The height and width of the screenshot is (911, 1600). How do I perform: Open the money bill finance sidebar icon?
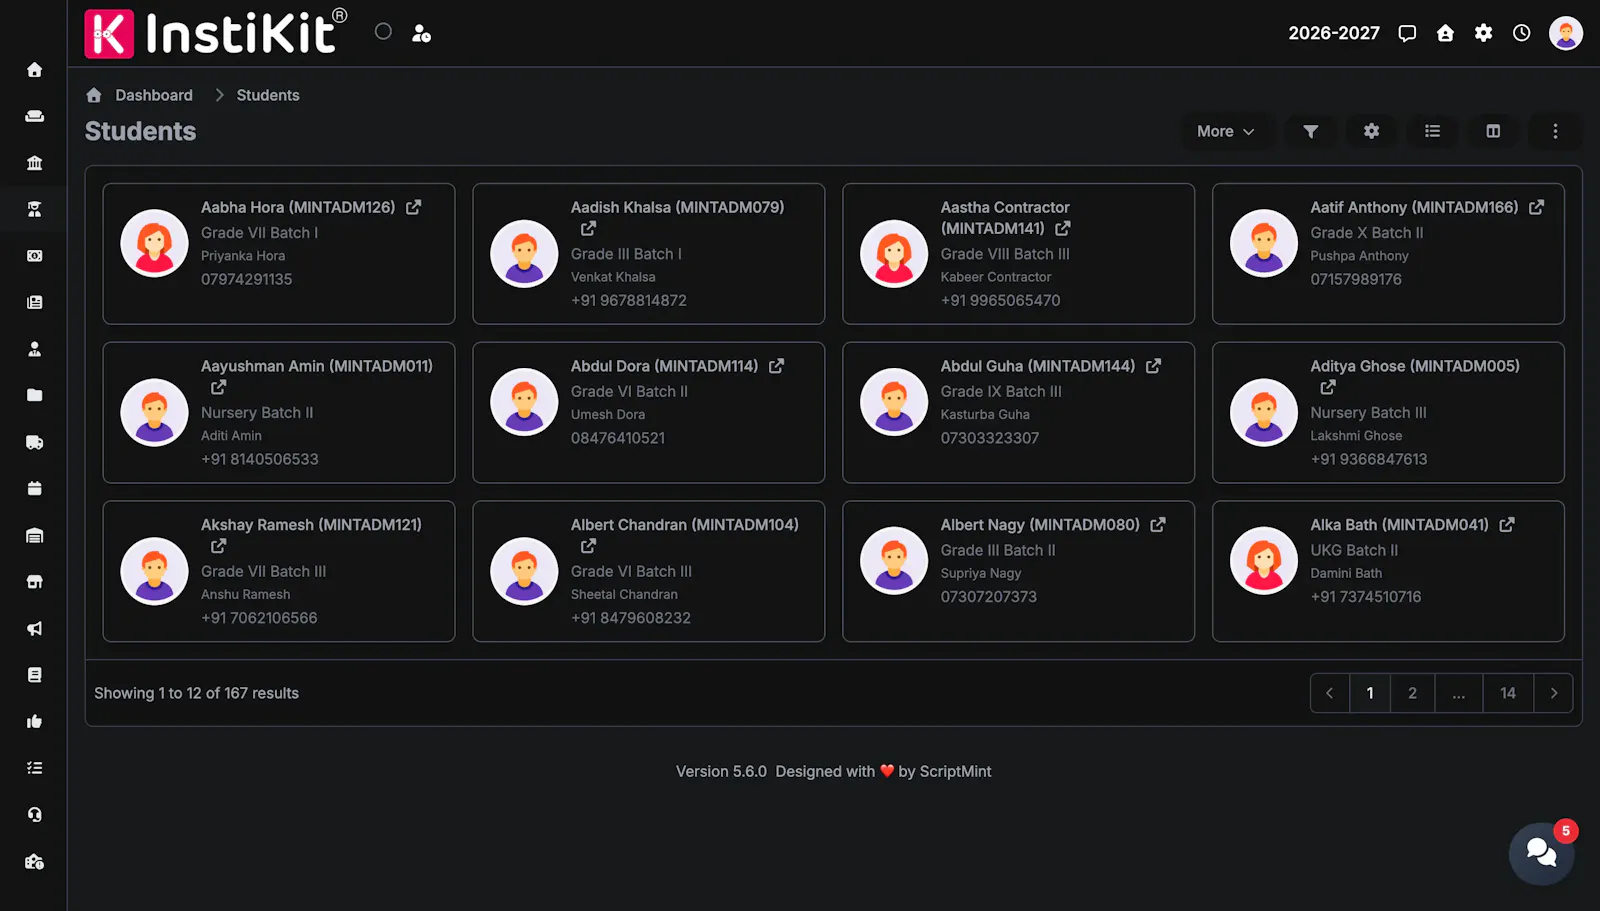pos(35,256)
